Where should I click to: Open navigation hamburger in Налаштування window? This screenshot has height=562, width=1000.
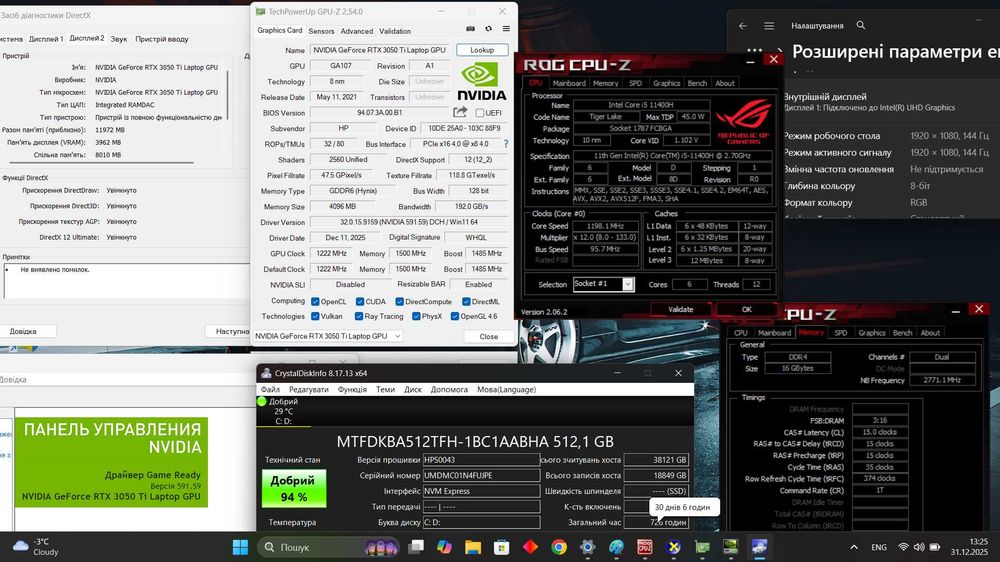tap(769, 26)
